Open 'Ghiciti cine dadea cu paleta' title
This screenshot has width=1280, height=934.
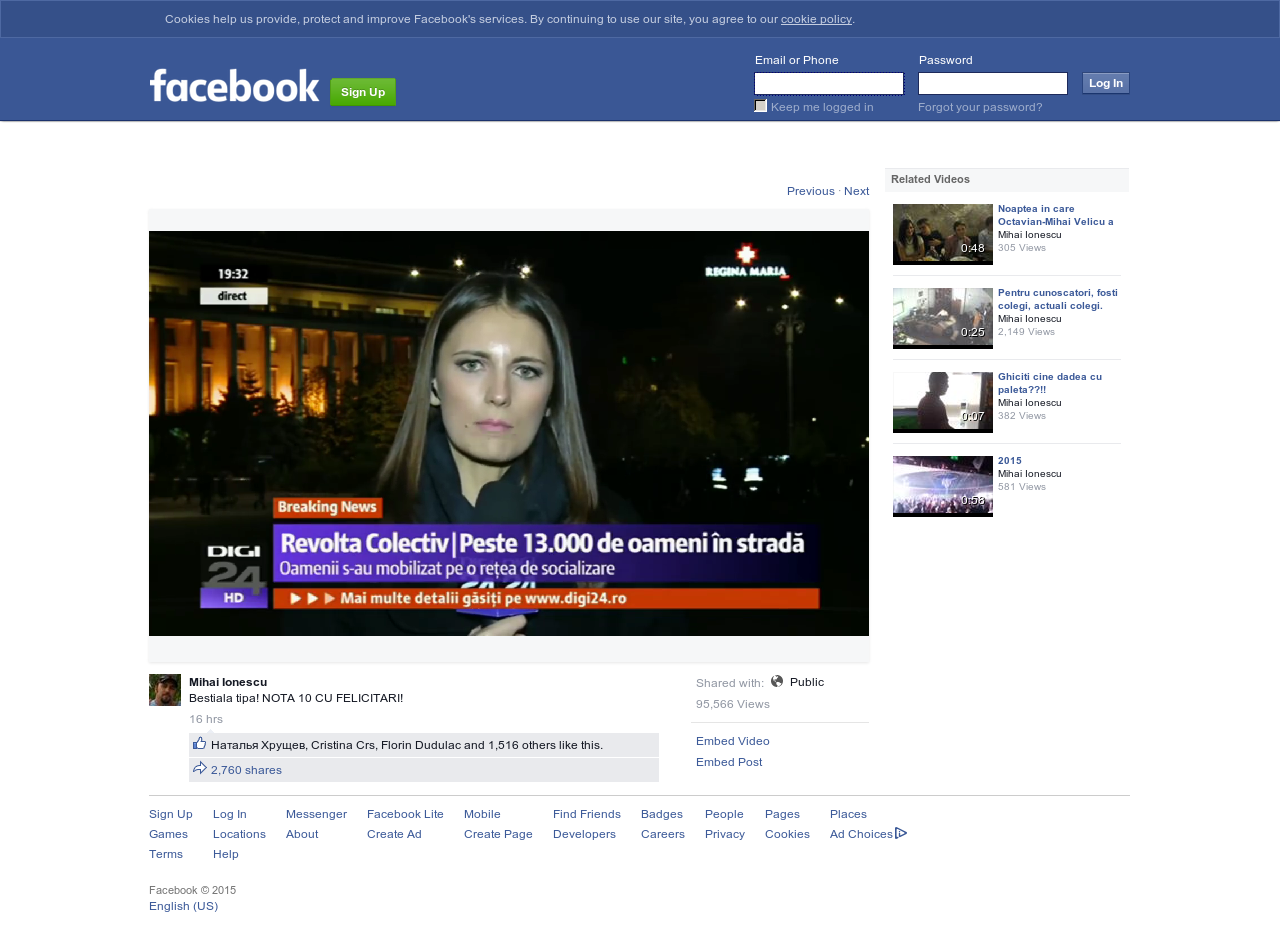click(1050, 383)
